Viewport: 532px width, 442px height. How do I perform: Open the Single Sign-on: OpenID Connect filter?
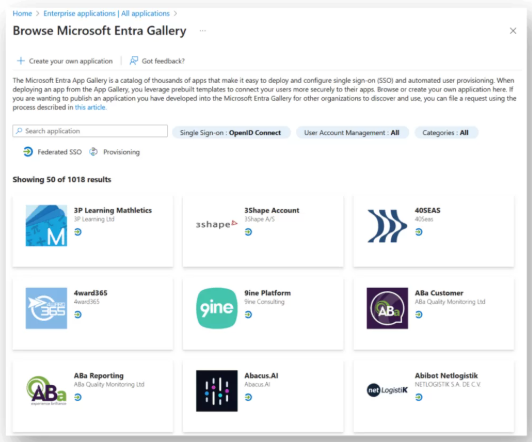click(x=231, y=133)
